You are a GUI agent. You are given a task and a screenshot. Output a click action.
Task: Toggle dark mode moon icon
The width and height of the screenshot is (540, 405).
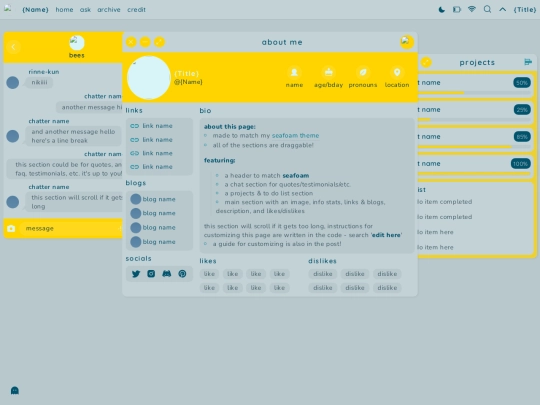click(442, 10)
